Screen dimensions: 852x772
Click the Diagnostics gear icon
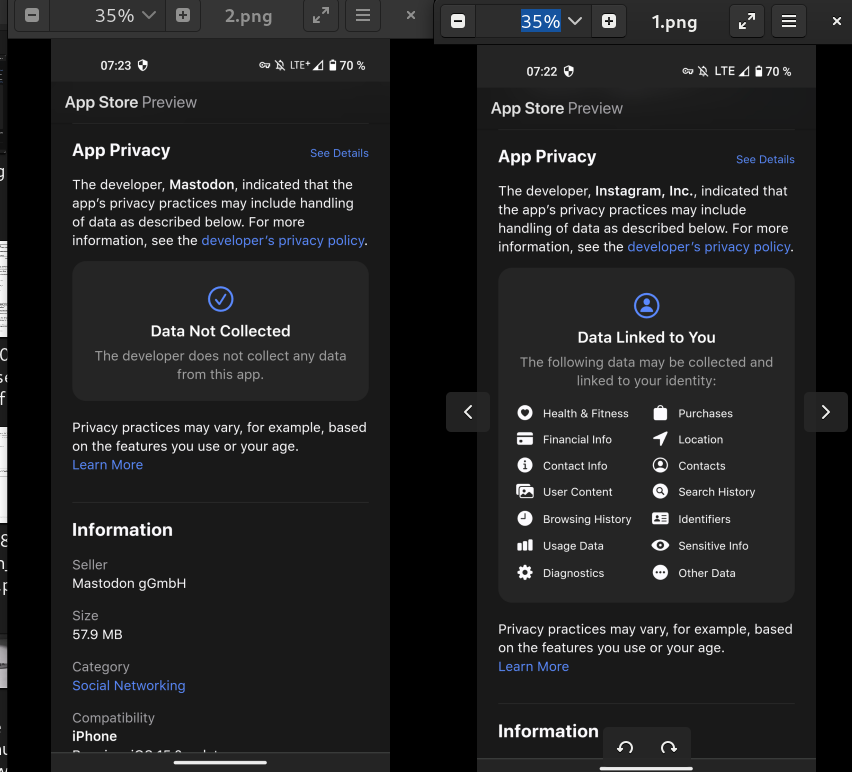[x=525, y=573]
